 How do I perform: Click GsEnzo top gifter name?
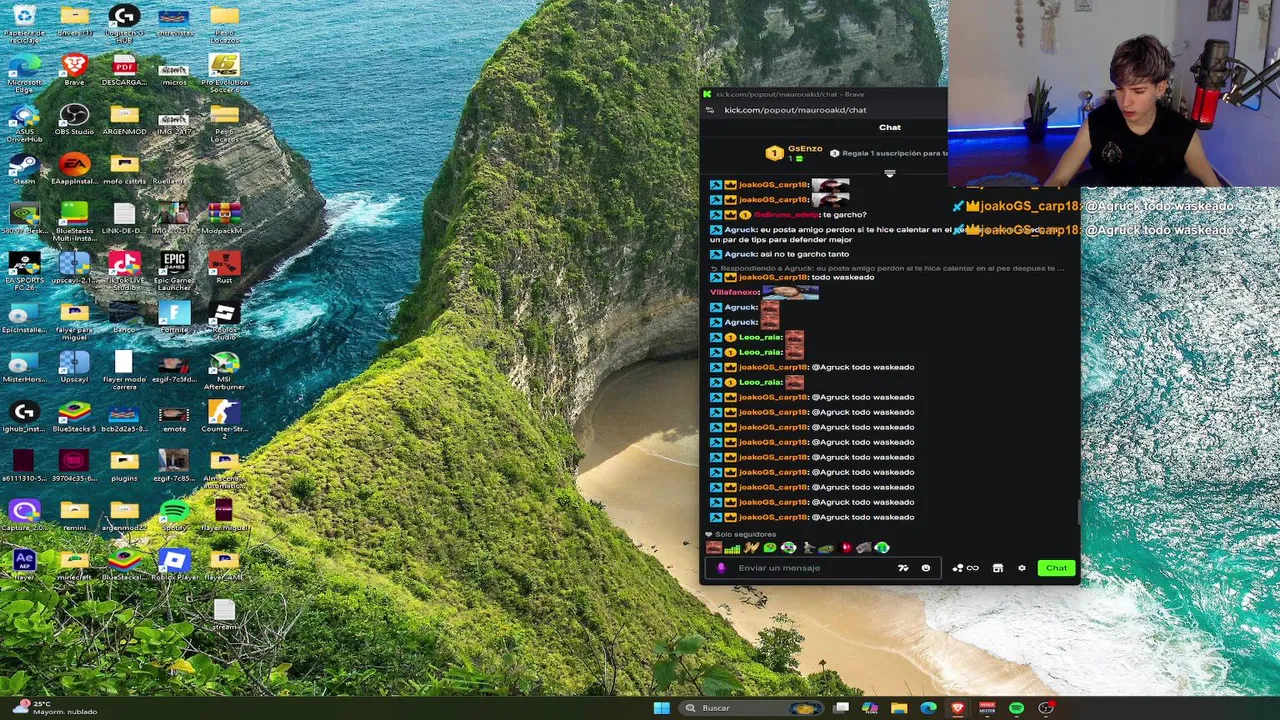click(x=805, y=149)
